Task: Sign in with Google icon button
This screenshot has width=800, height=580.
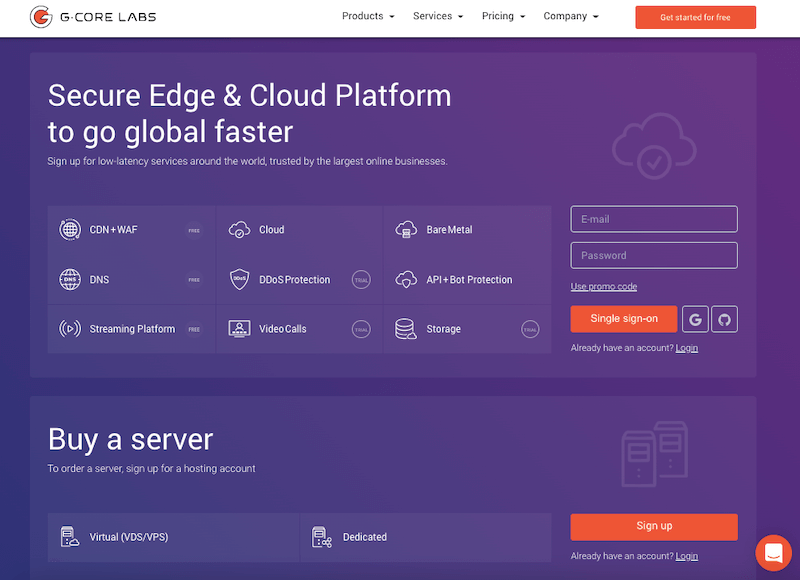Action: tap(695, 319)
